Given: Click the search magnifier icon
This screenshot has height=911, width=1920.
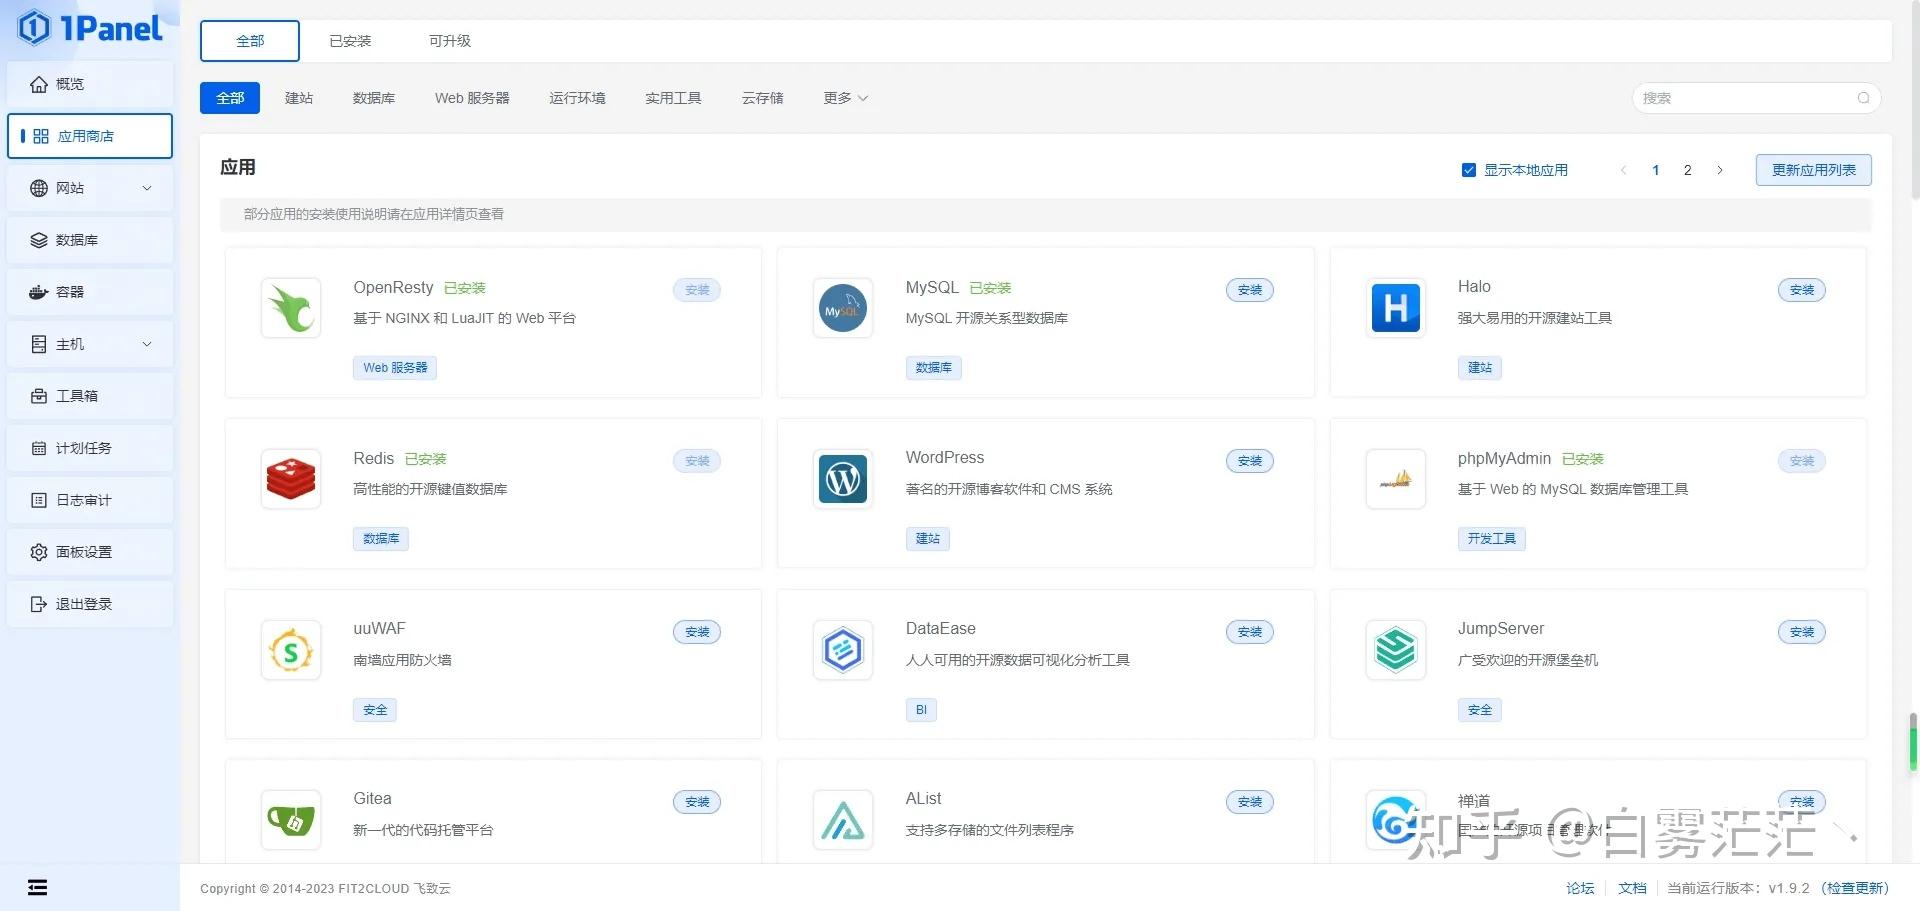Looking at the screenshot, I should click(1864, 98).
